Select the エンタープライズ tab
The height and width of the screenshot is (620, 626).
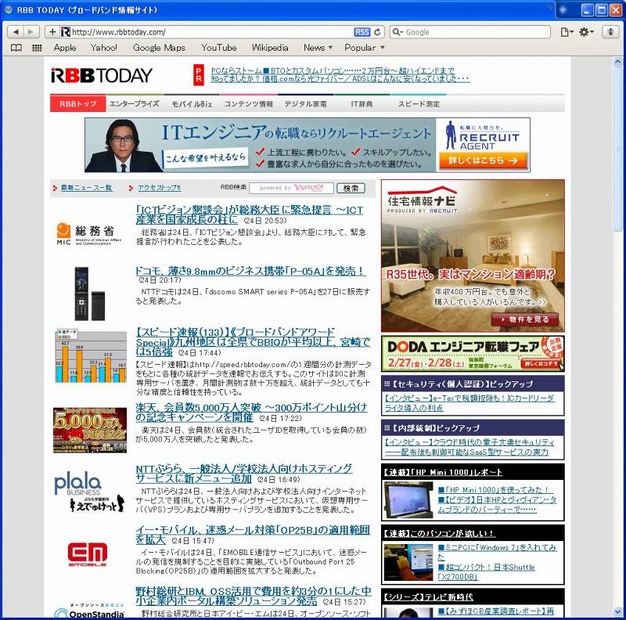pos(135,104)
